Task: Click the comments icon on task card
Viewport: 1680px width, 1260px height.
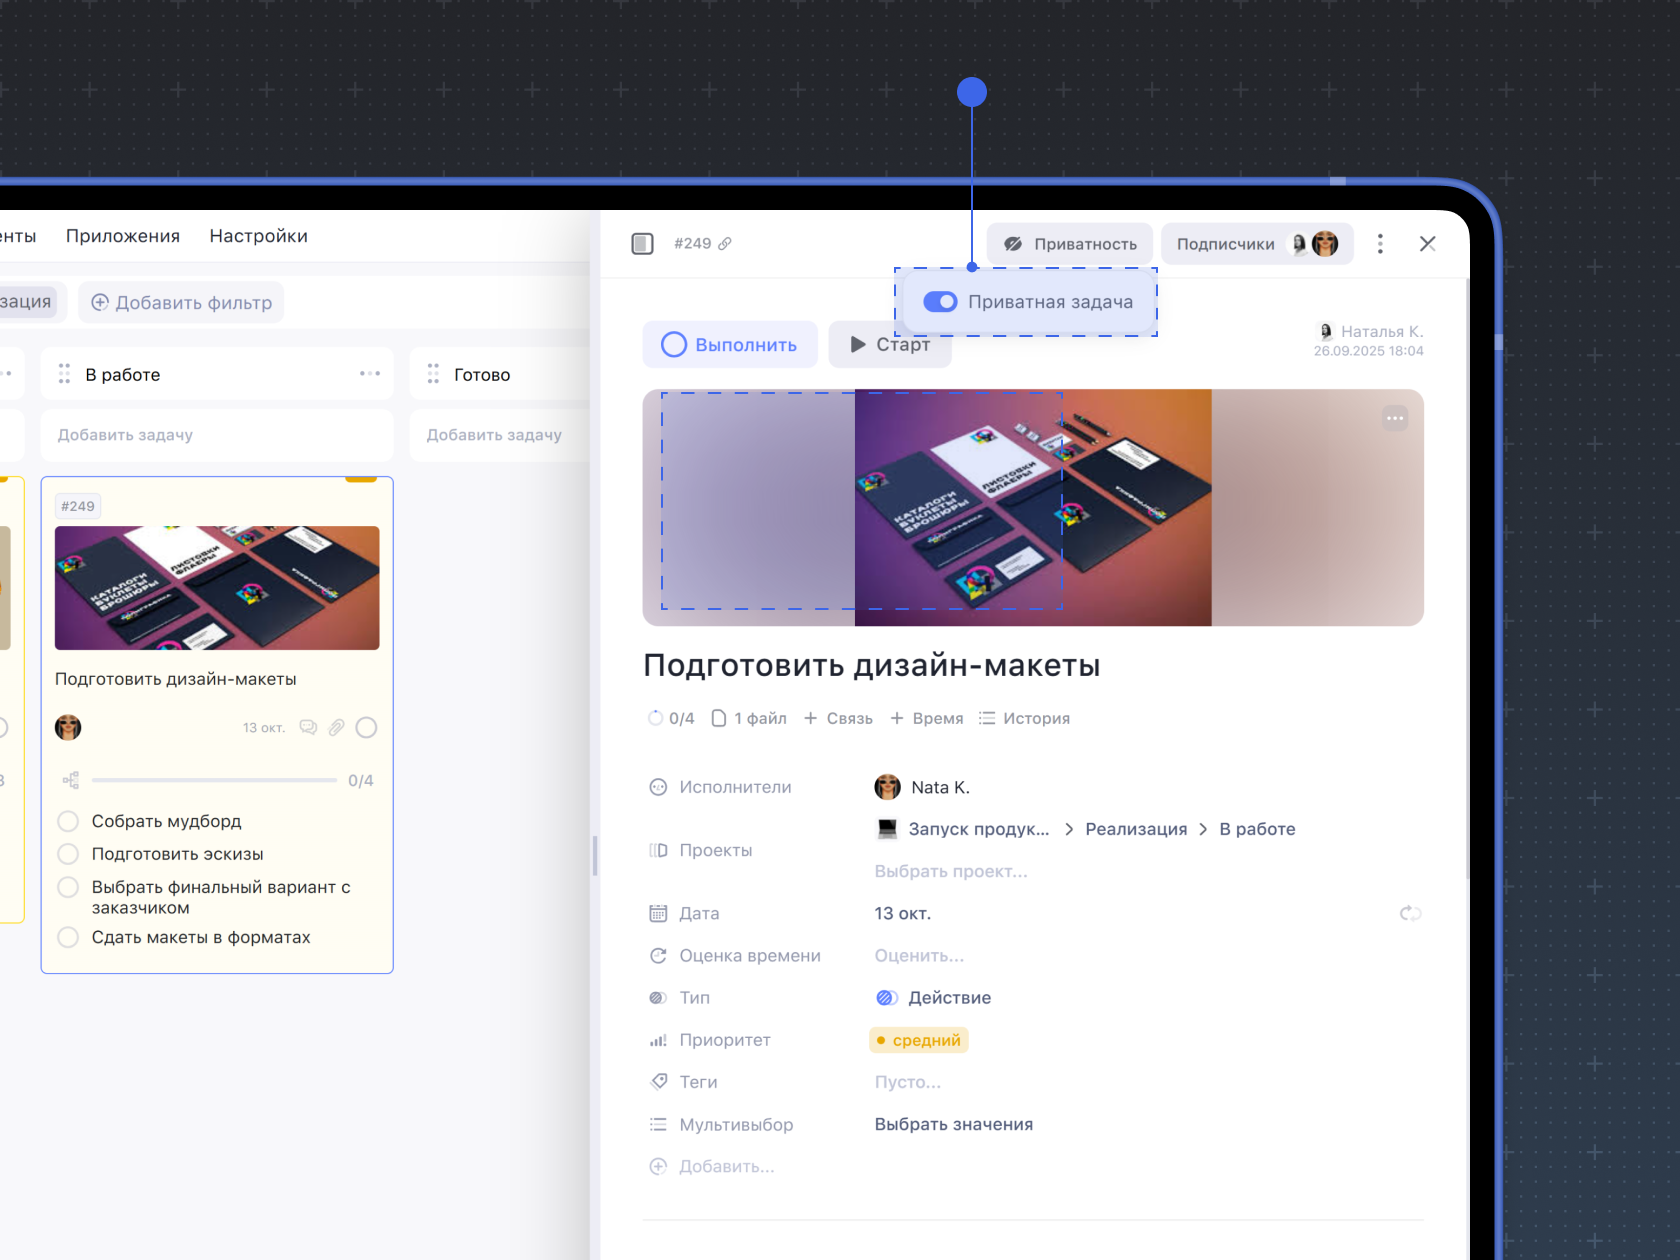Action: pos(308,728)
